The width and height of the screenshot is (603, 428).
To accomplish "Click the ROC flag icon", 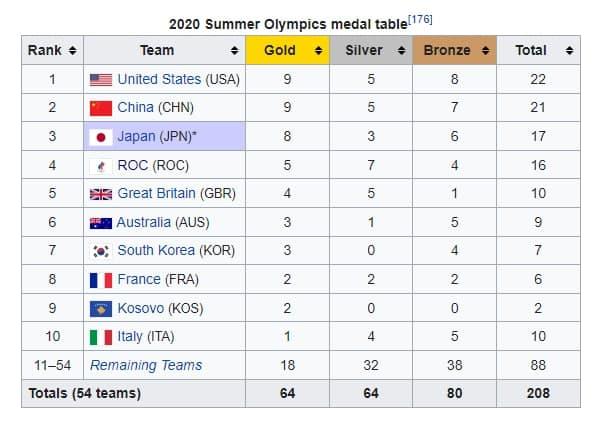I will pyautogui.click(x=101, y=166).
